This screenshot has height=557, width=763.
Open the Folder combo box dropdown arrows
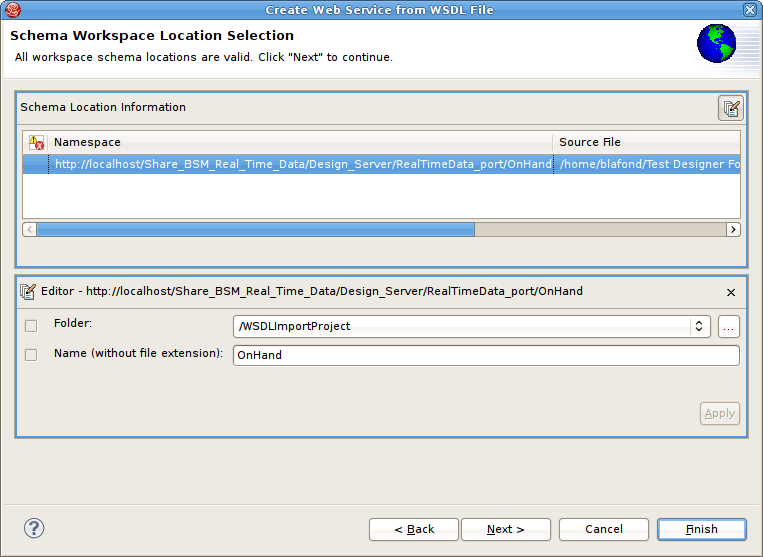(x=699, y=326)
